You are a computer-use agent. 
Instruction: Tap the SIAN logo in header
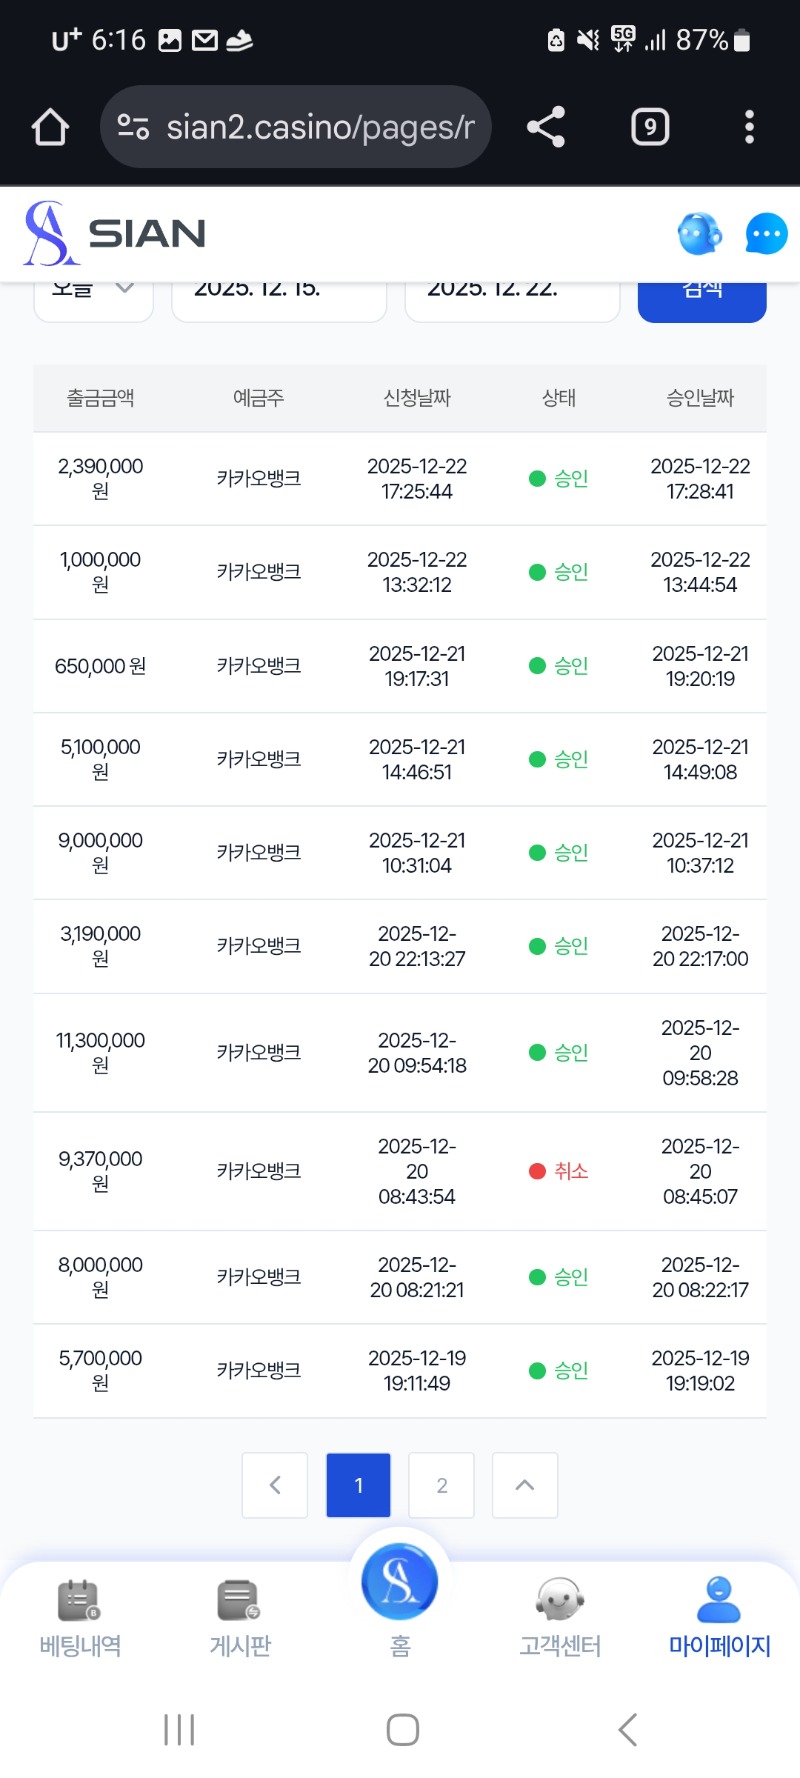point(115,234)
